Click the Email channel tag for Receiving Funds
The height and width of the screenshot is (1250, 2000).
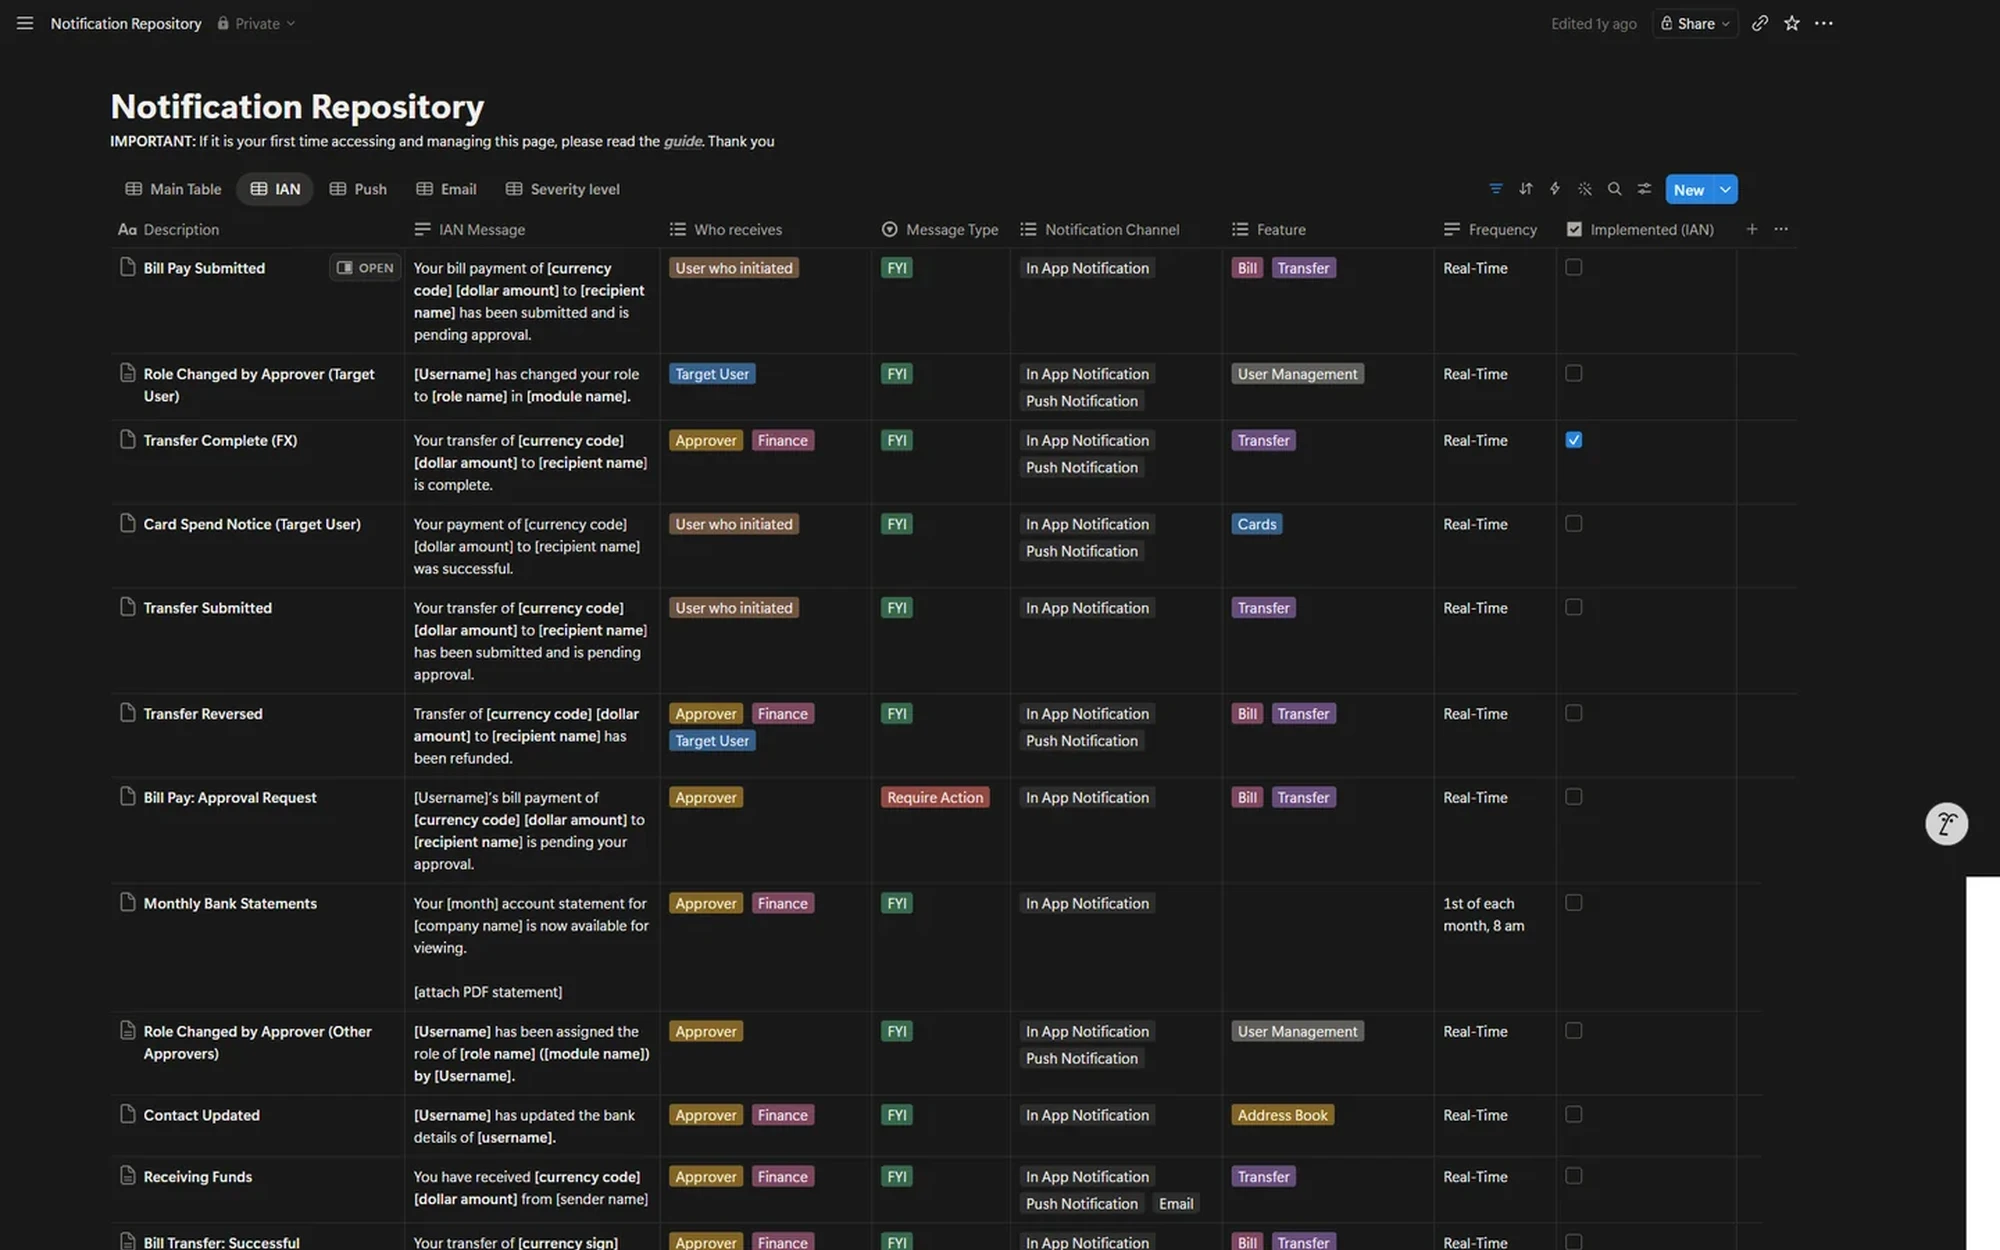[1176, 1204]
